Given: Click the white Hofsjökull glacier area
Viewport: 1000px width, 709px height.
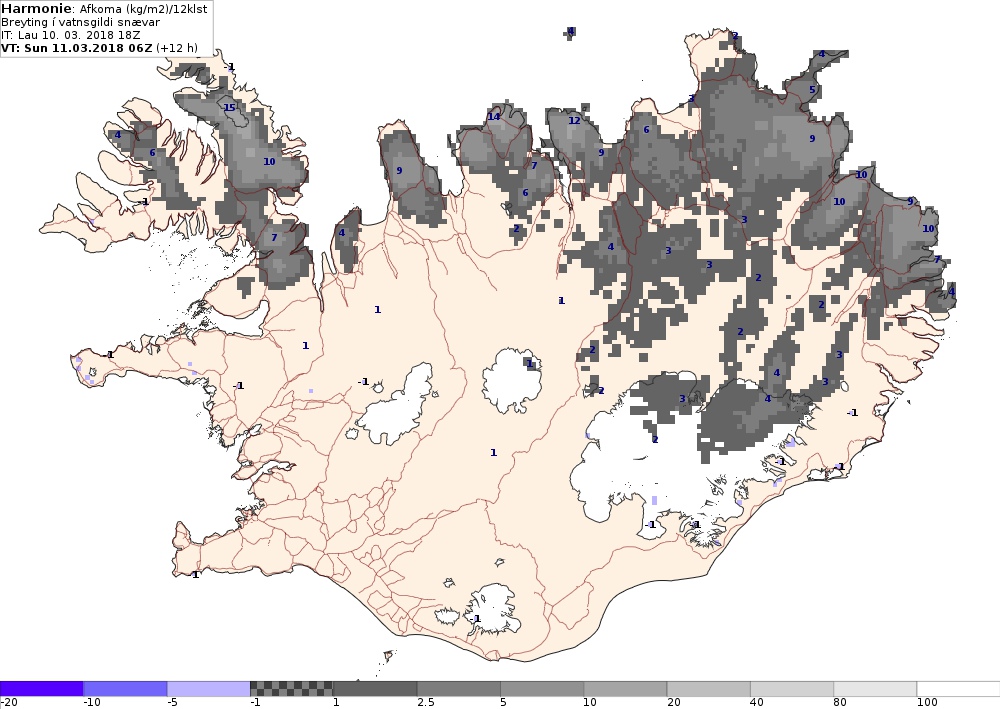Looking at the screenshot, I should (510, 383).
